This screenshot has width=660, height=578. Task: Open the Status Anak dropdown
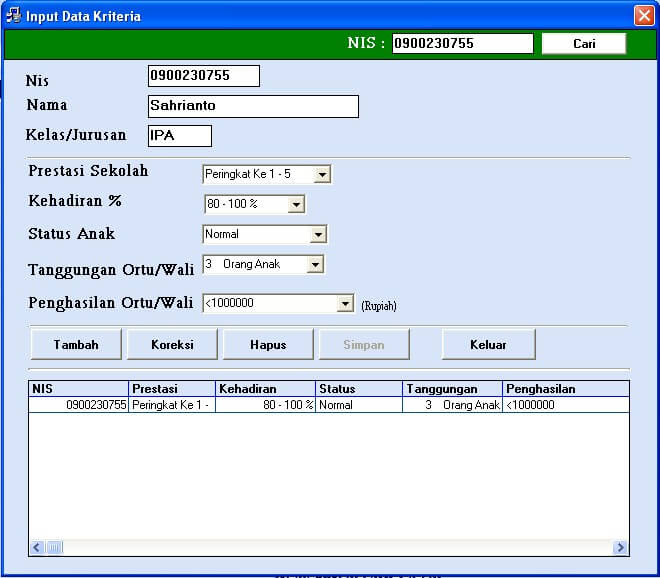(318, 234)
